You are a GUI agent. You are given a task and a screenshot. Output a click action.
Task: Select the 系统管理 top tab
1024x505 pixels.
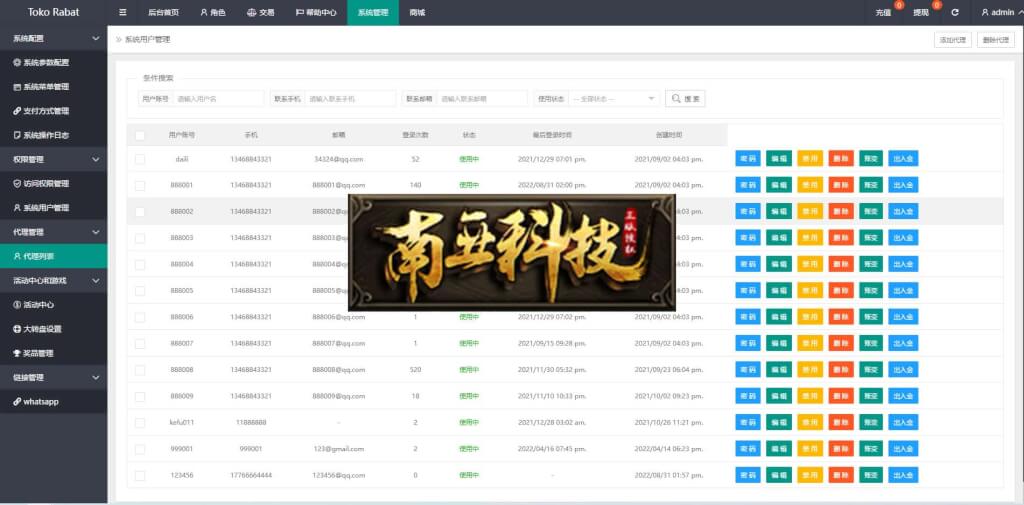(x=373, y=12)
